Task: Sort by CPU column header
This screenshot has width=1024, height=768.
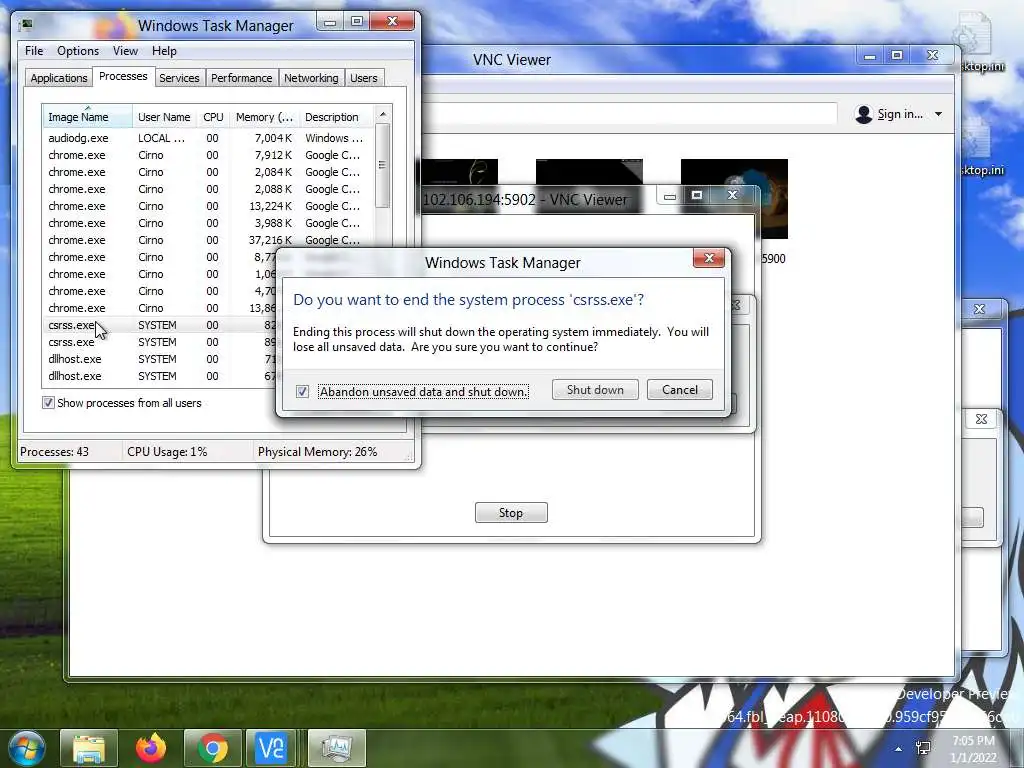Action: tap(213, 117)
